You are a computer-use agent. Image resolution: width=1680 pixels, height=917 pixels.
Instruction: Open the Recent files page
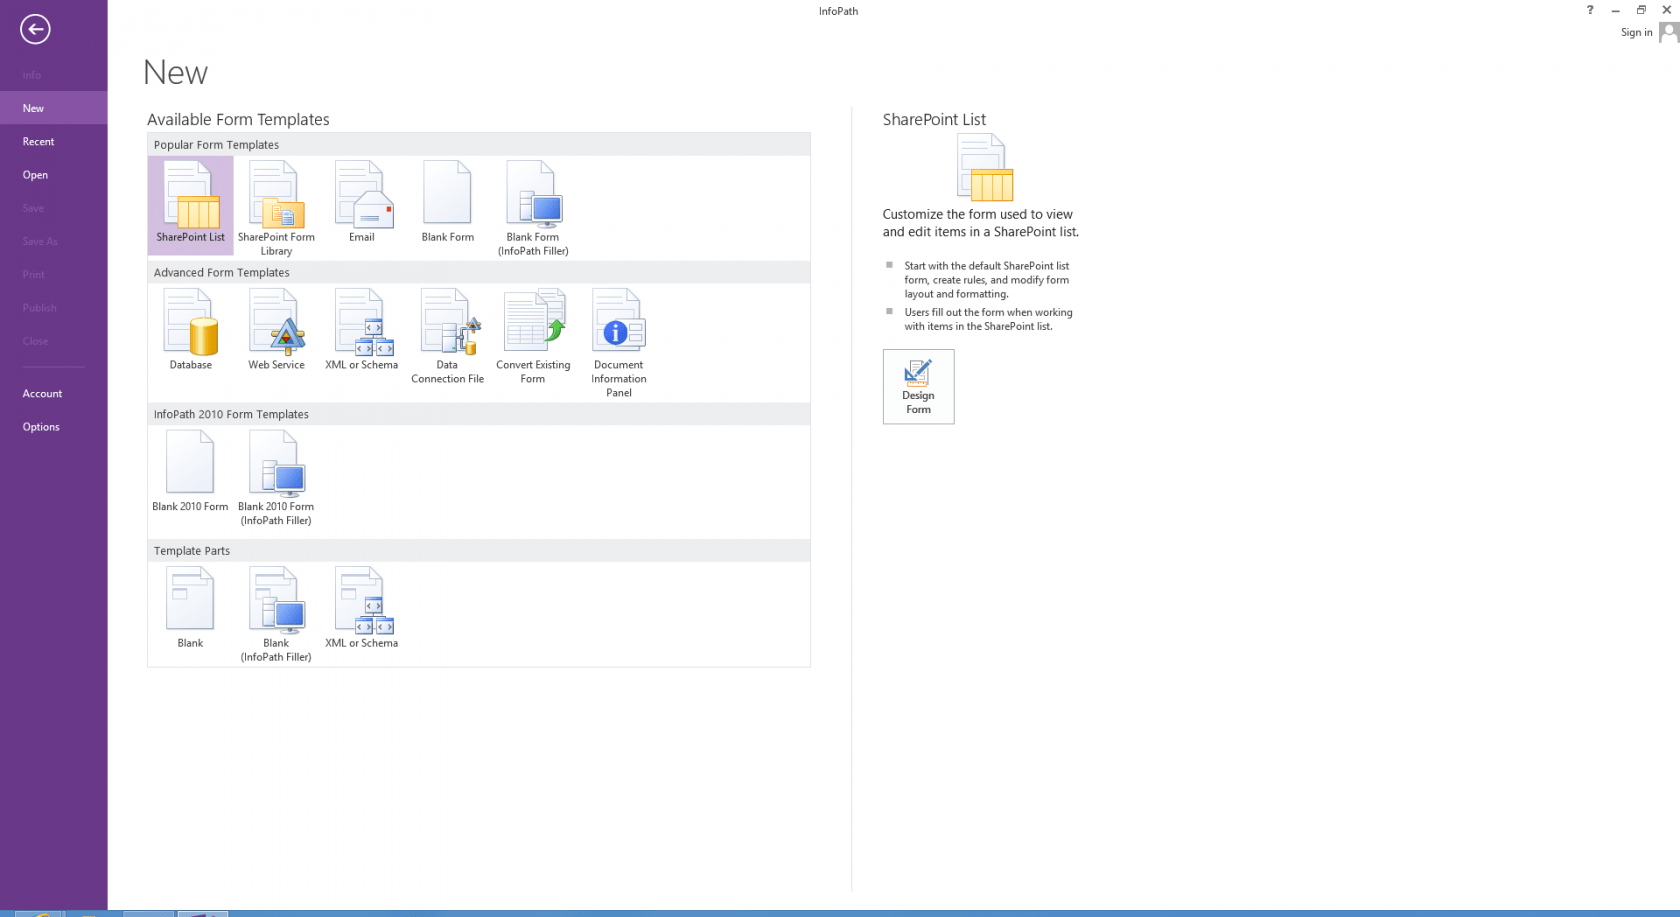pos(53,141)
